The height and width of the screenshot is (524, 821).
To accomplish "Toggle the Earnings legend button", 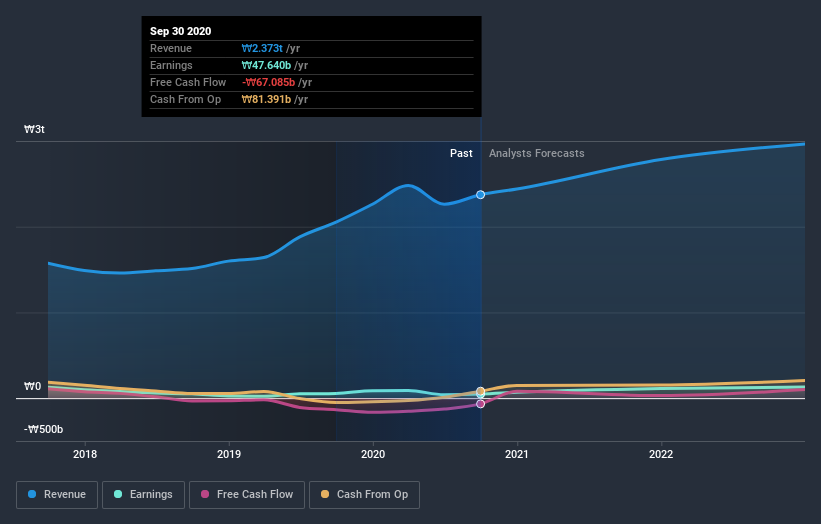I will (143, 495).
